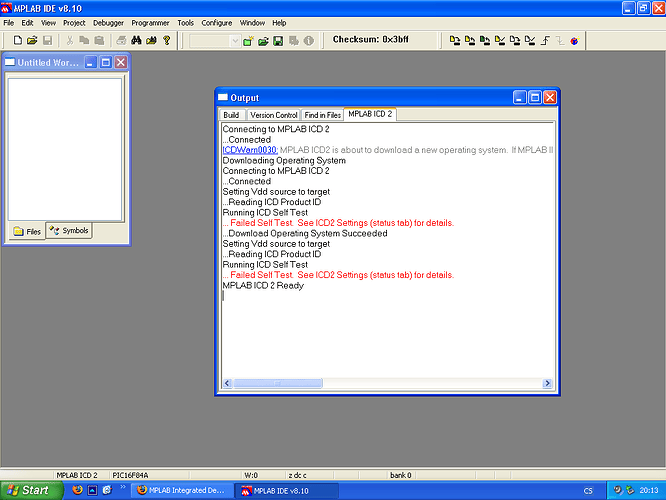The height and width of the screenshot is (500, 666).
Task: Click the Program Target Device icon
Action: click(455, 41)
